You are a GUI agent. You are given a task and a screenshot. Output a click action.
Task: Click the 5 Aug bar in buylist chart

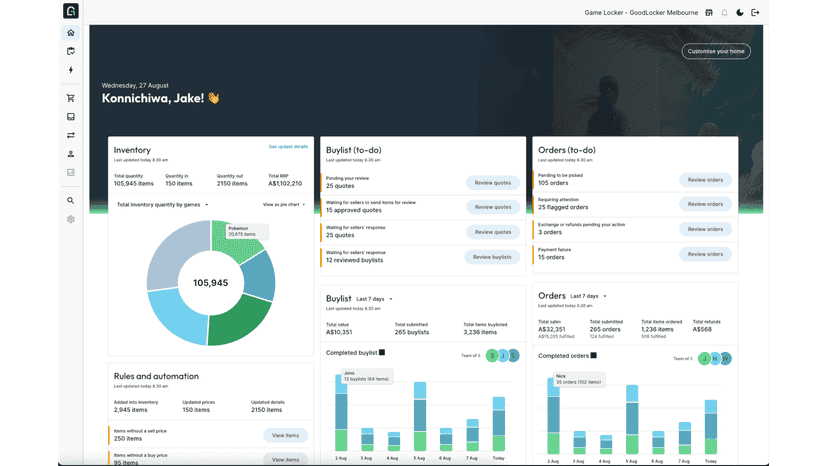[x=420, y=416]
